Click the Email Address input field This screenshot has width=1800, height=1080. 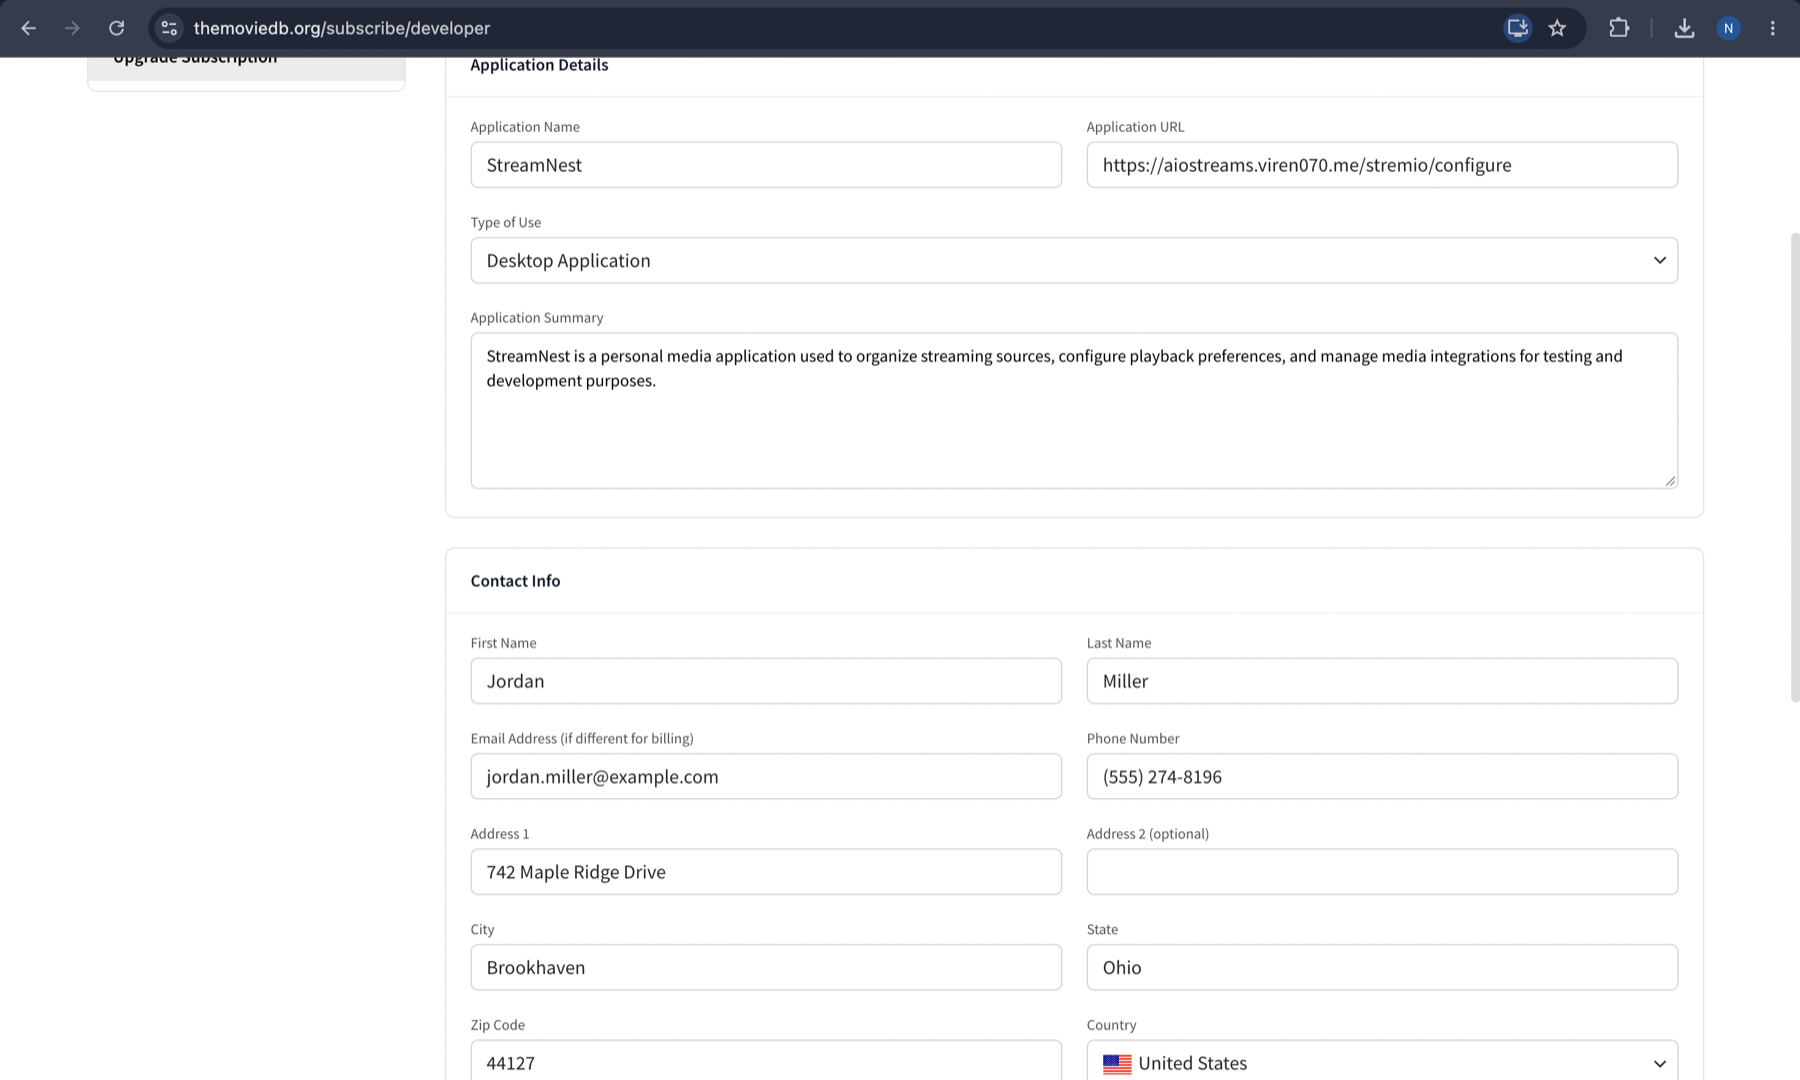[x=766, y=776]
